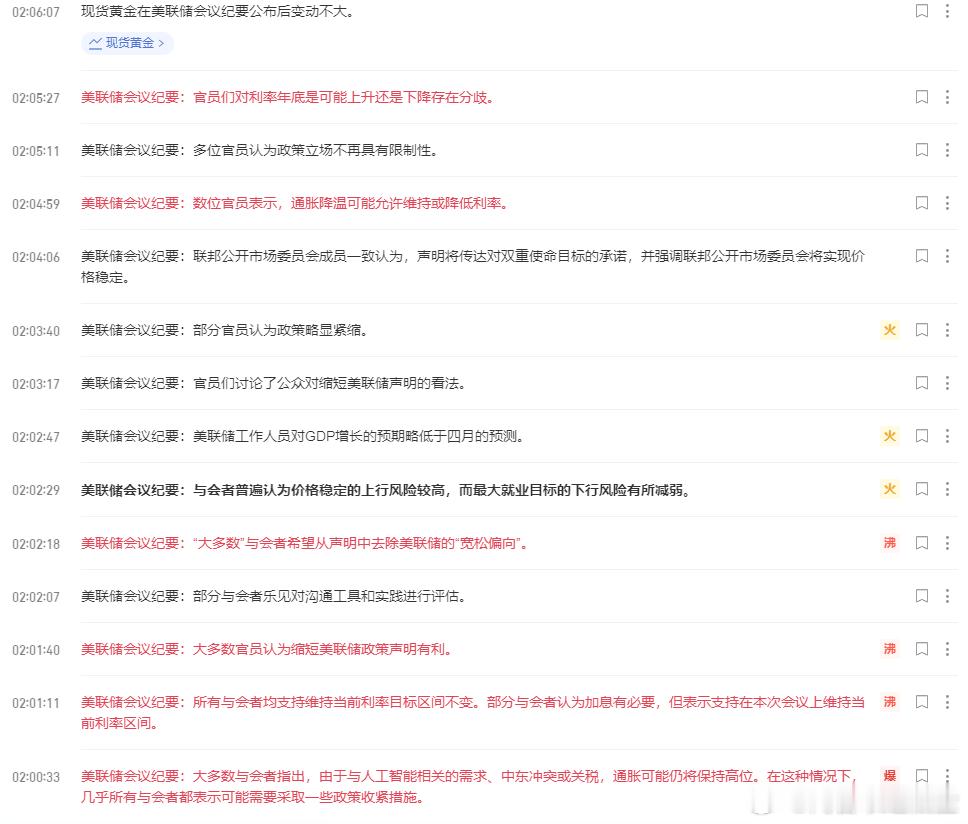
Task: Open bold headline 与会者普遍认为价格稳定的上行风险较高
Action: coord(386,490)
